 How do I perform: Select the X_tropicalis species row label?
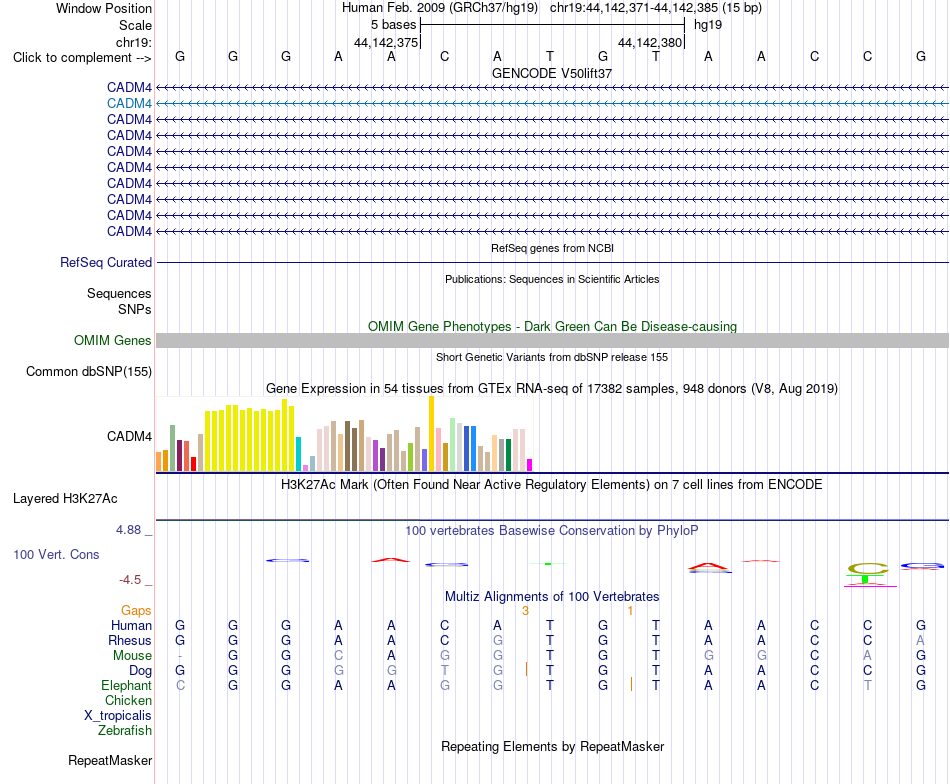pyautogui.click(x=118, y=716)
